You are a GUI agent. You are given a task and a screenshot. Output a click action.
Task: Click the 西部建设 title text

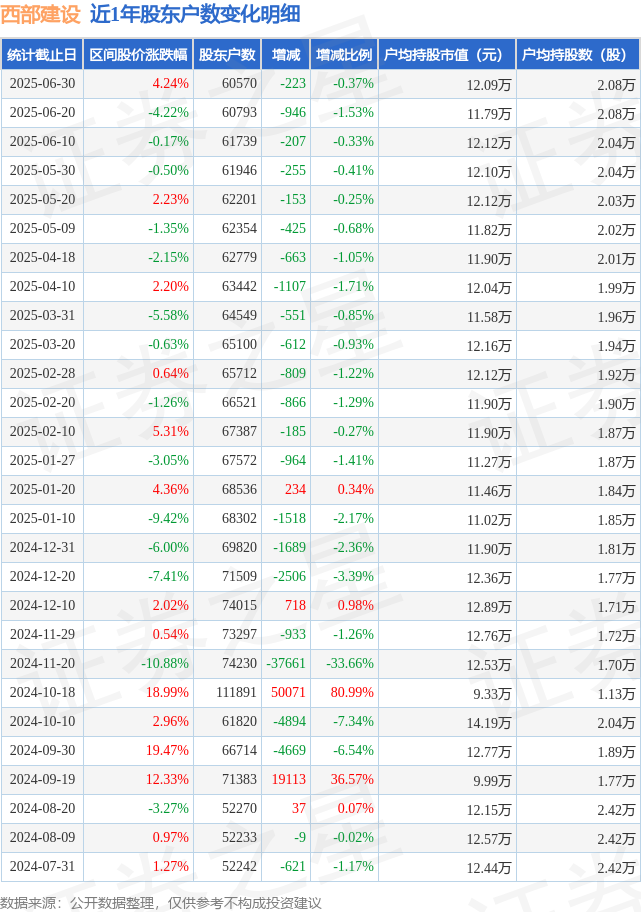[x=40, y=15]
